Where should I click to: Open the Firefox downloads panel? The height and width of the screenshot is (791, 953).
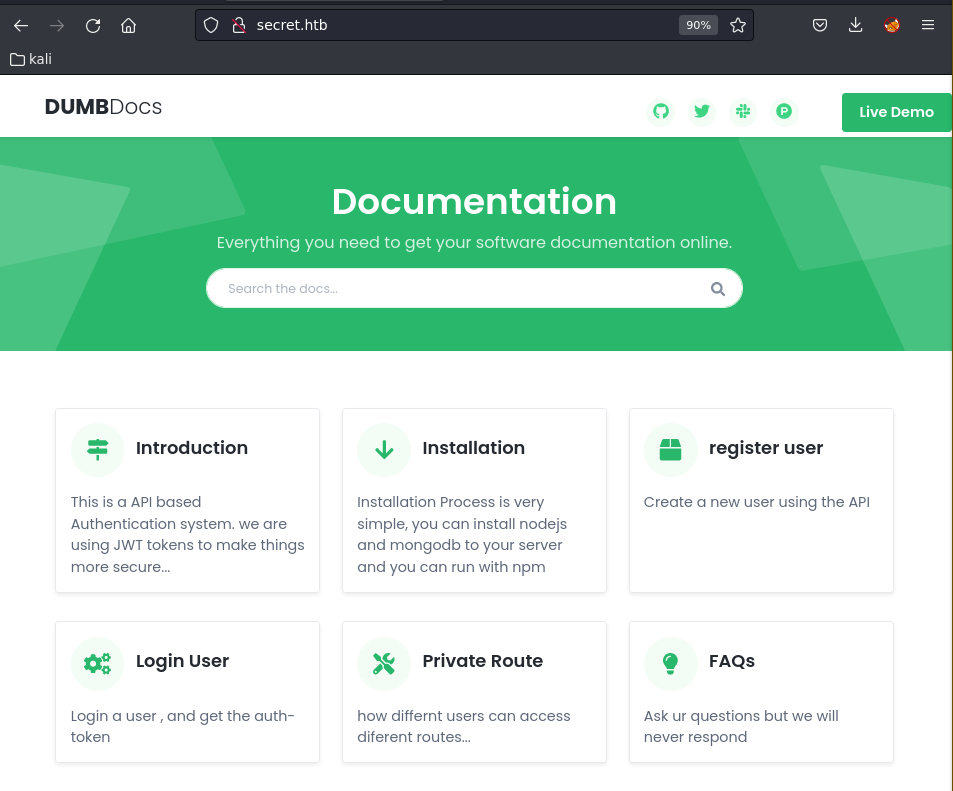click(x=855, y=26)
